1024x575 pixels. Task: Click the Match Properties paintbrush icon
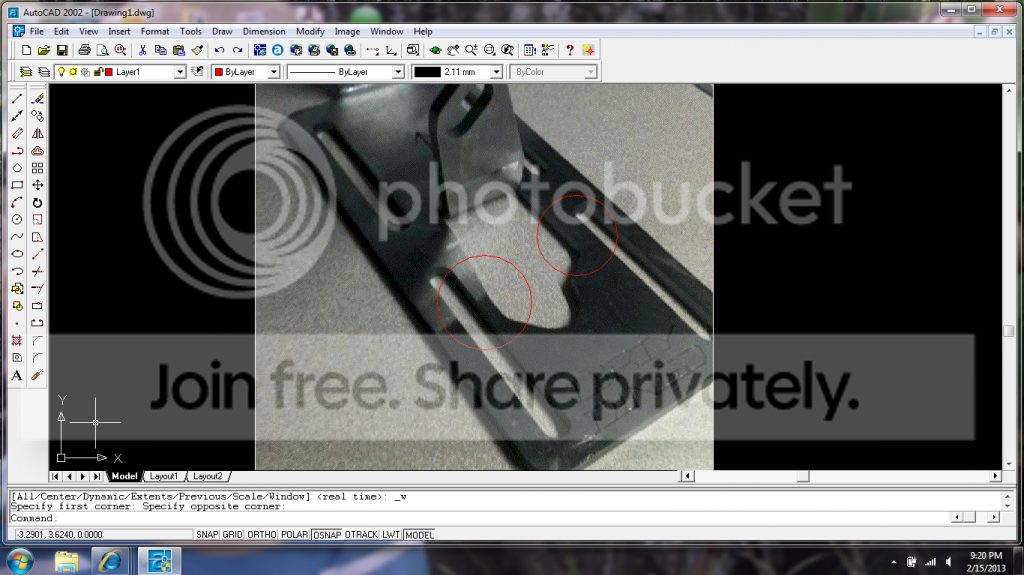[x=197, y=50]
